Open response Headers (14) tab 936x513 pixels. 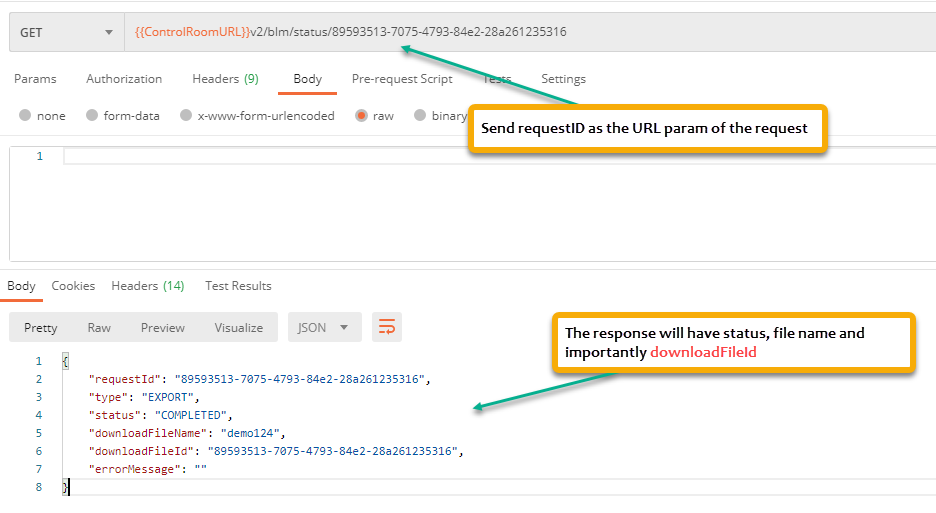coord(147,286)
